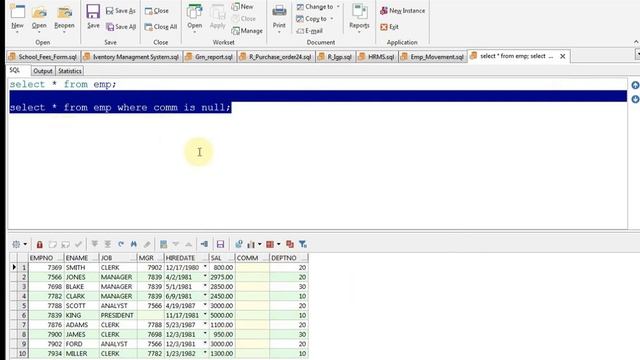The height and width of the screenshot is (360, 640).
Task: Open the Statistics tab
Action: [x=70, y=71]
